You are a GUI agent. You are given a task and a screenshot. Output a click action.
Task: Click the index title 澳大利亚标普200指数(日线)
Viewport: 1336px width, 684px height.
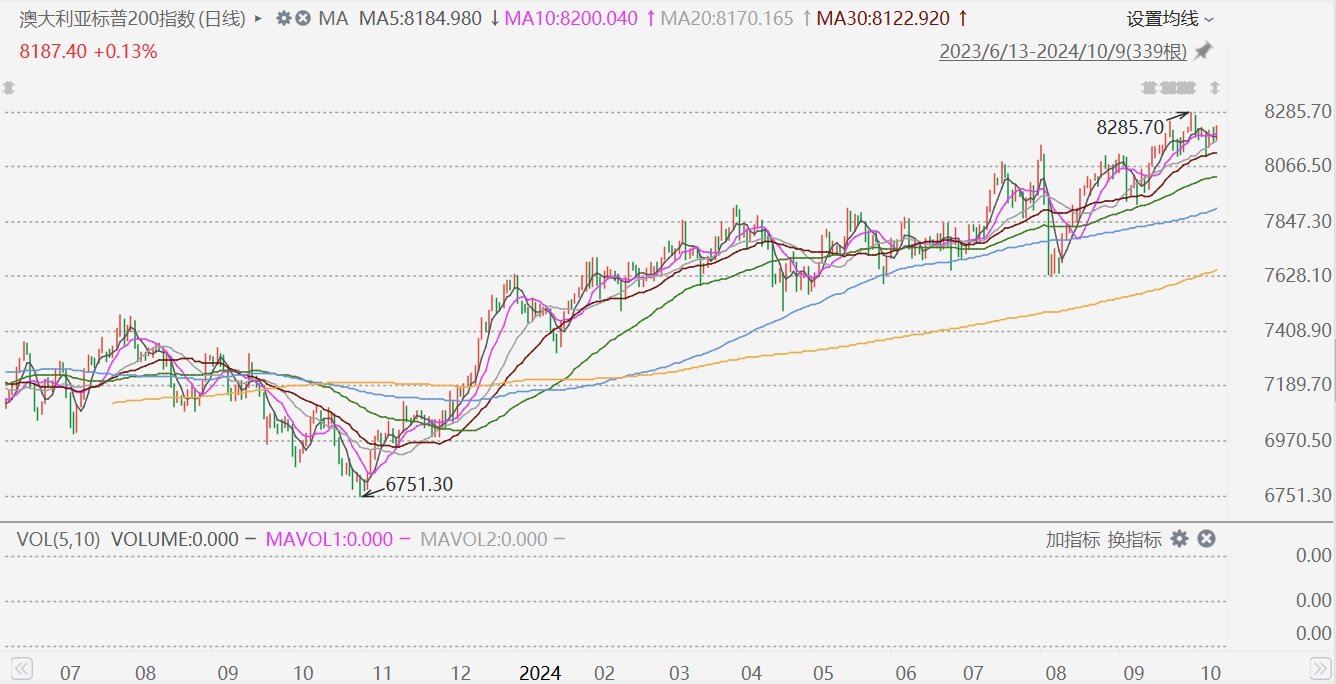[x=134, y=18]
